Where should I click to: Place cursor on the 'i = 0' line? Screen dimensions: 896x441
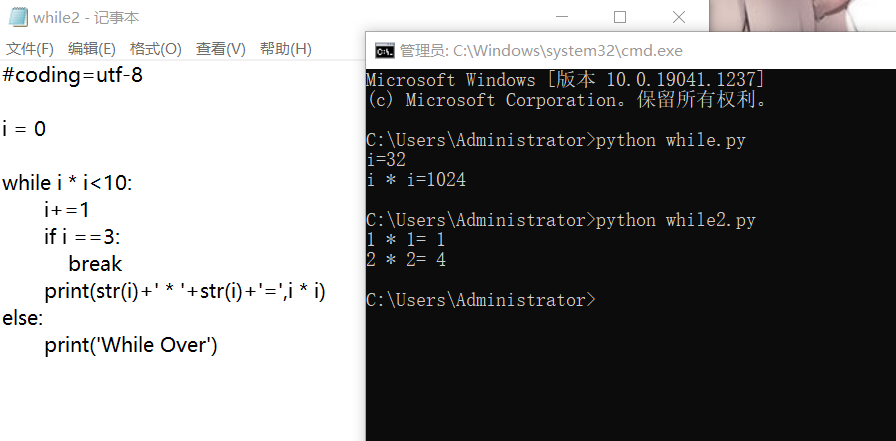[24, 129]
